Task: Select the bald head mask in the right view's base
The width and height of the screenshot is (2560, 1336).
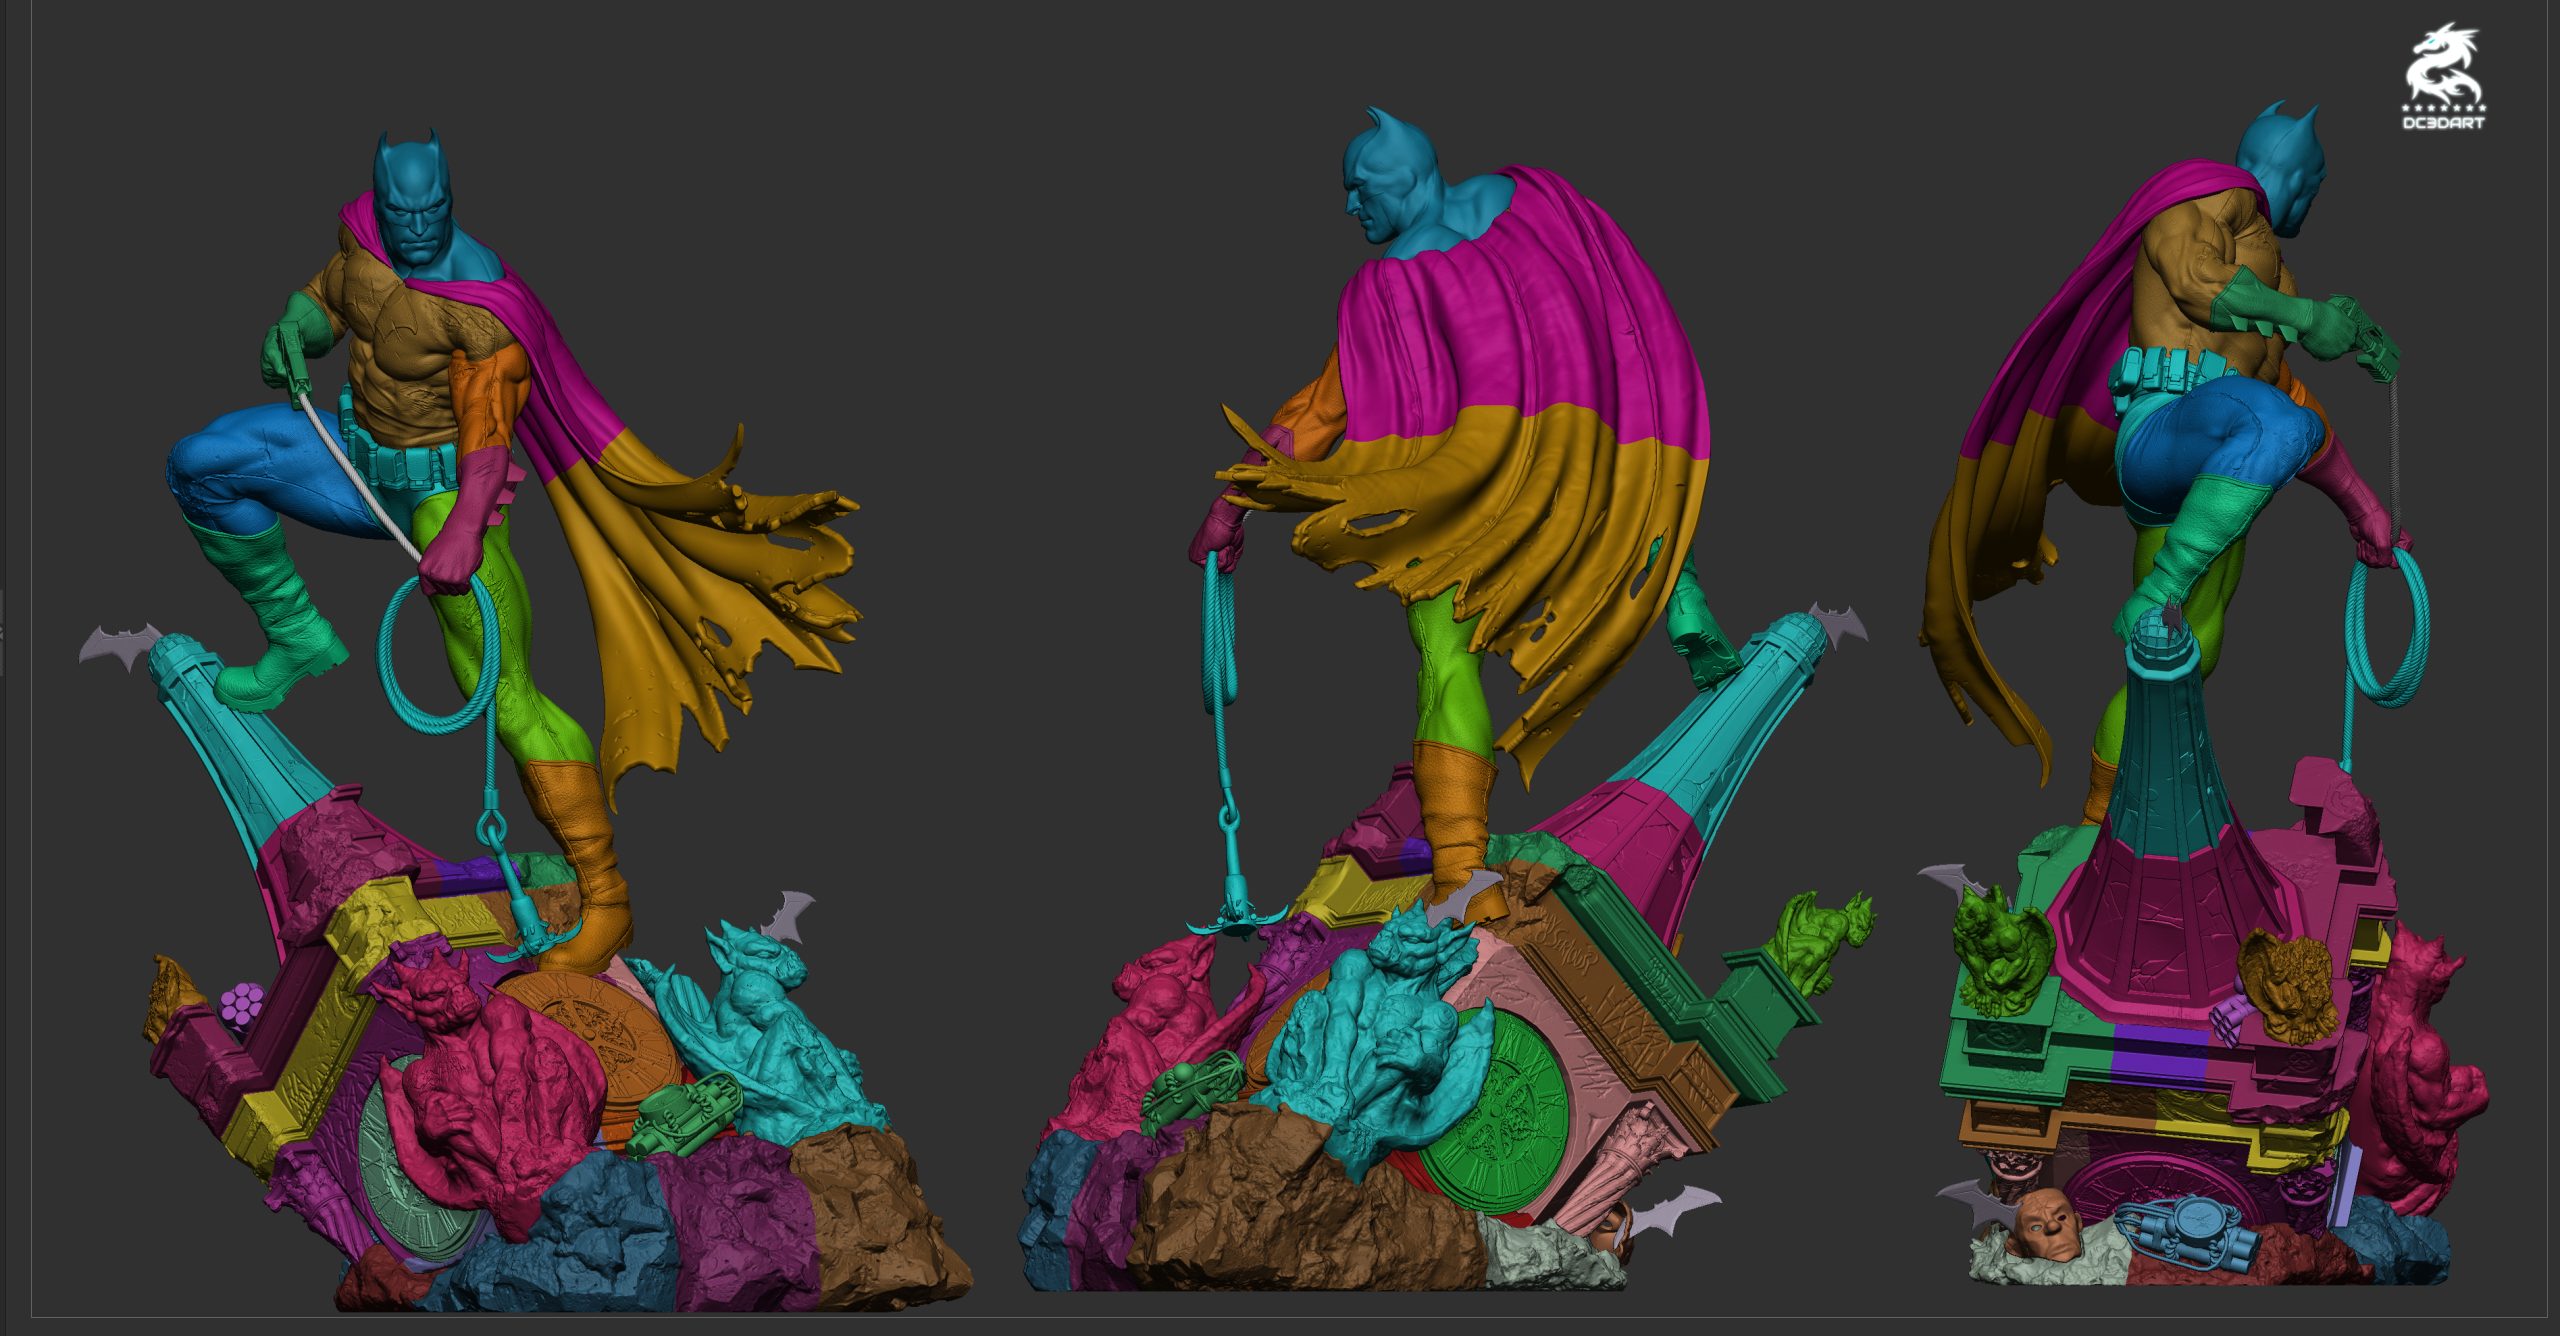Action: click(x=2046, y=1224)
